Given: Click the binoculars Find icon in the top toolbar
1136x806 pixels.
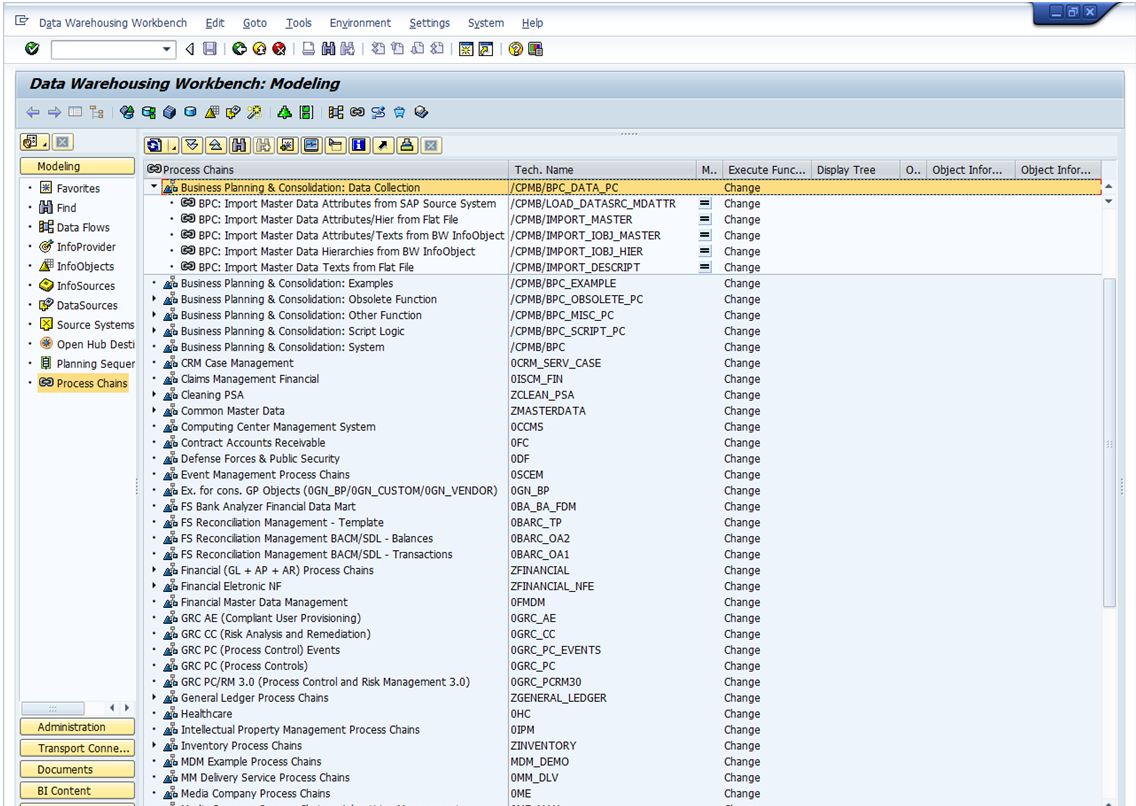Looking at the screenshot, I should coord(328,49).
